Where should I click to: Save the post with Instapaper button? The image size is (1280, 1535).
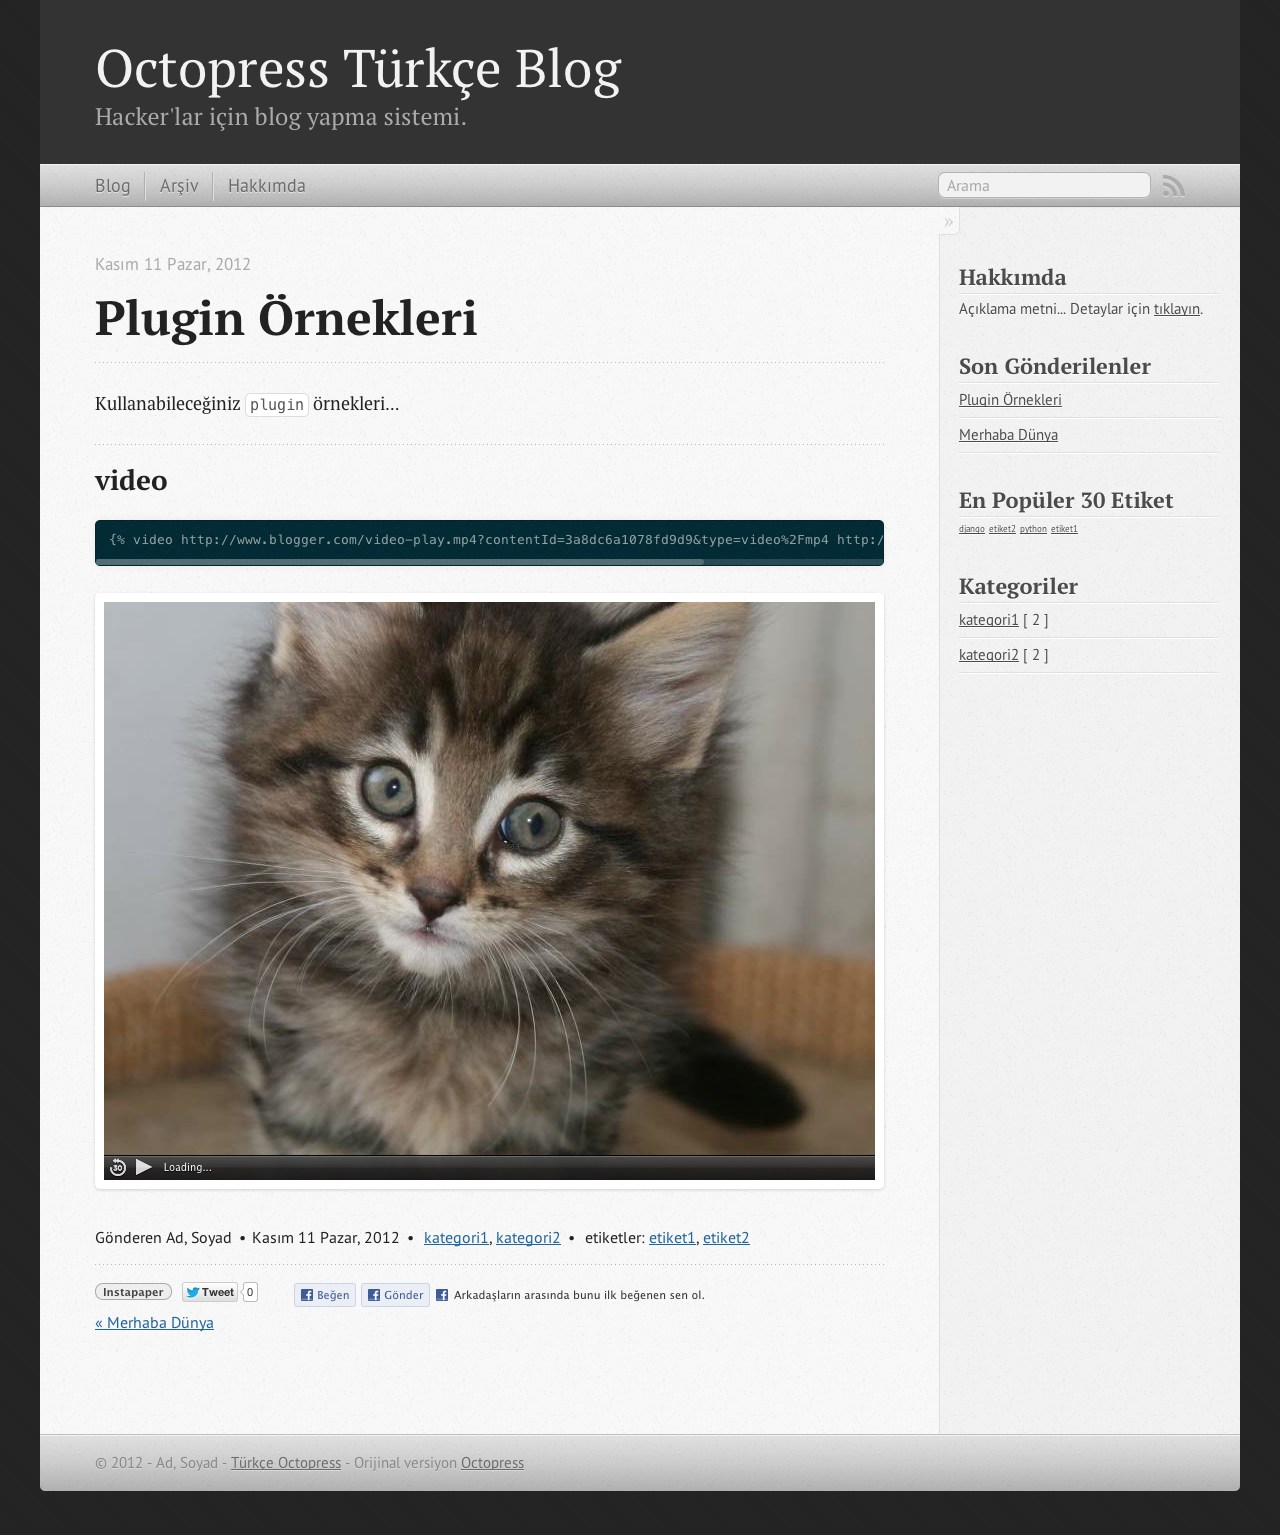[x=133, y=1292]
